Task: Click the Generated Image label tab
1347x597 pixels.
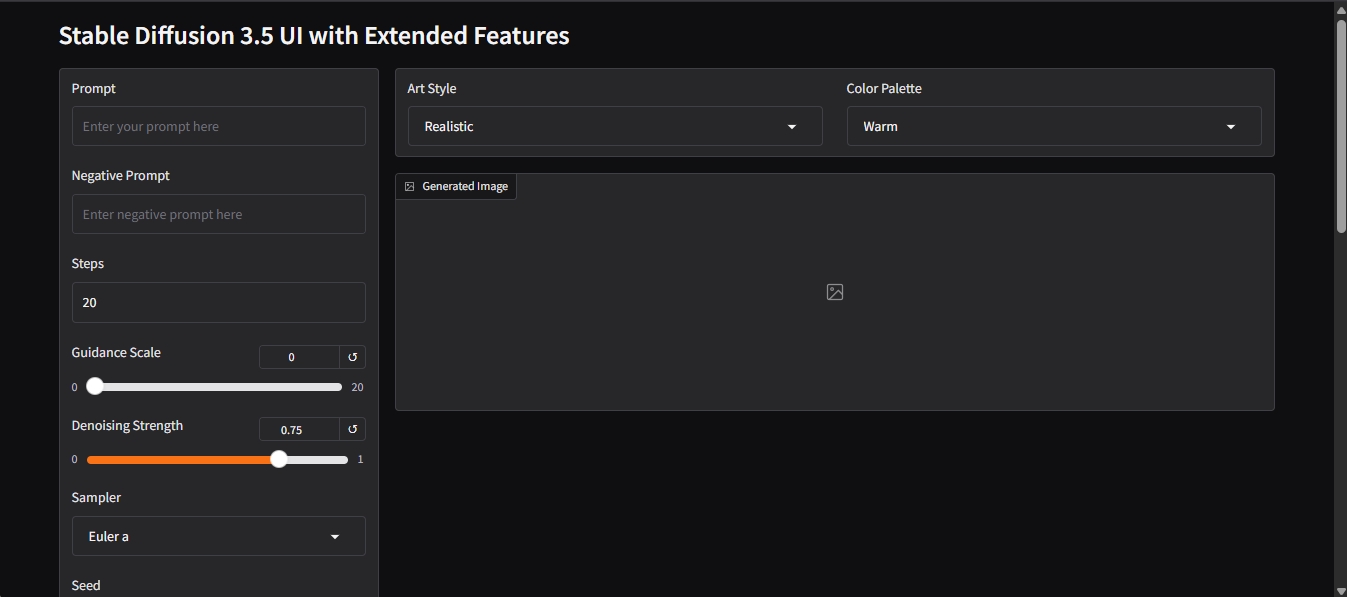Action: point(456,187)
